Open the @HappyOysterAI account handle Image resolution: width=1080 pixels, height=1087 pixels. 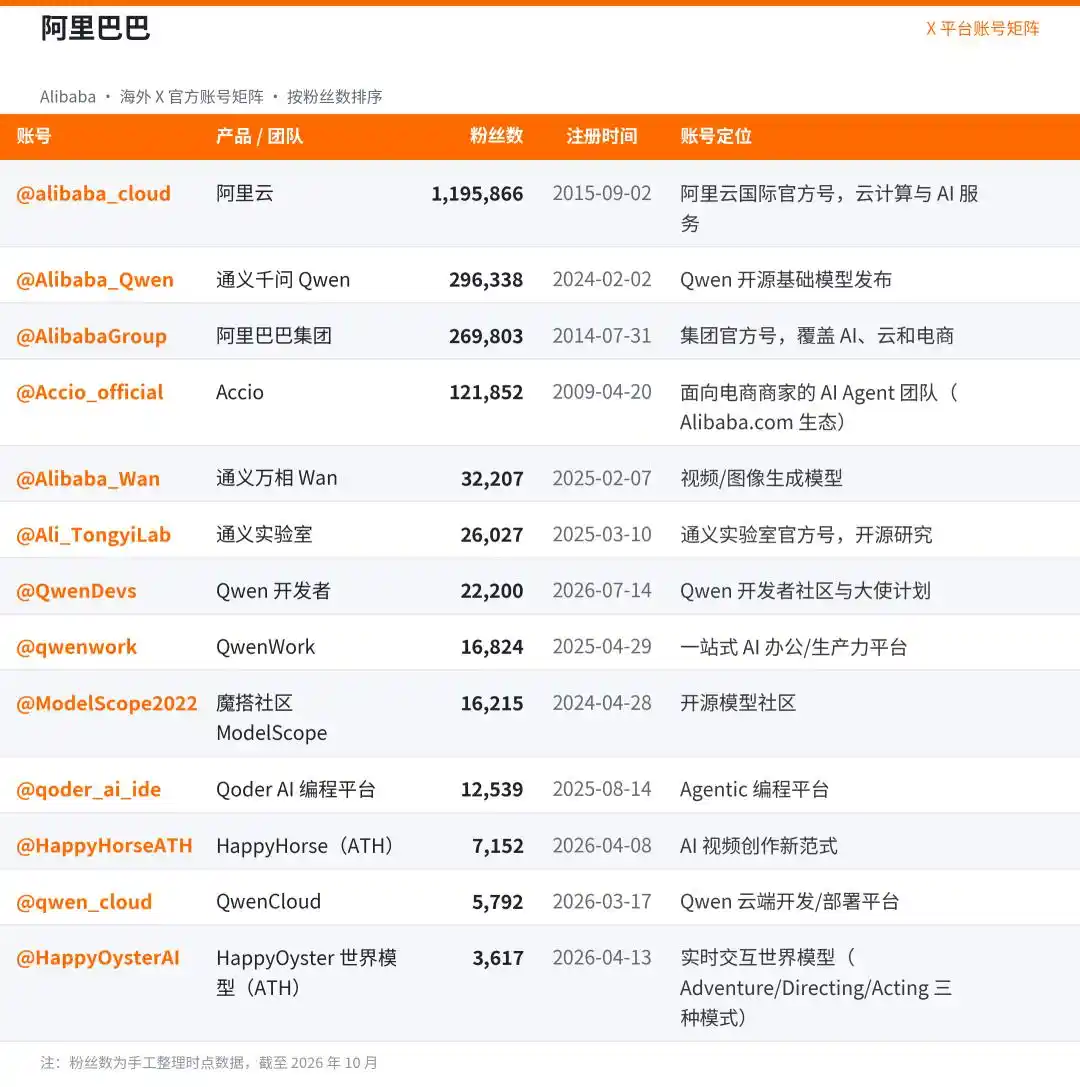click(x=98, y=958)
